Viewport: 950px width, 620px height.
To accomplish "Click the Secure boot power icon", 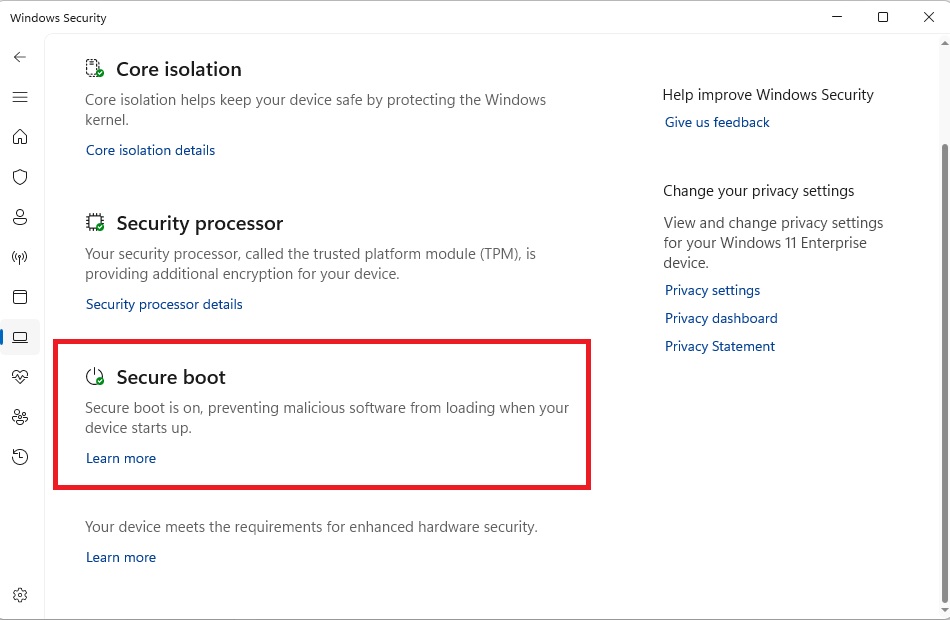I will 95,376.
